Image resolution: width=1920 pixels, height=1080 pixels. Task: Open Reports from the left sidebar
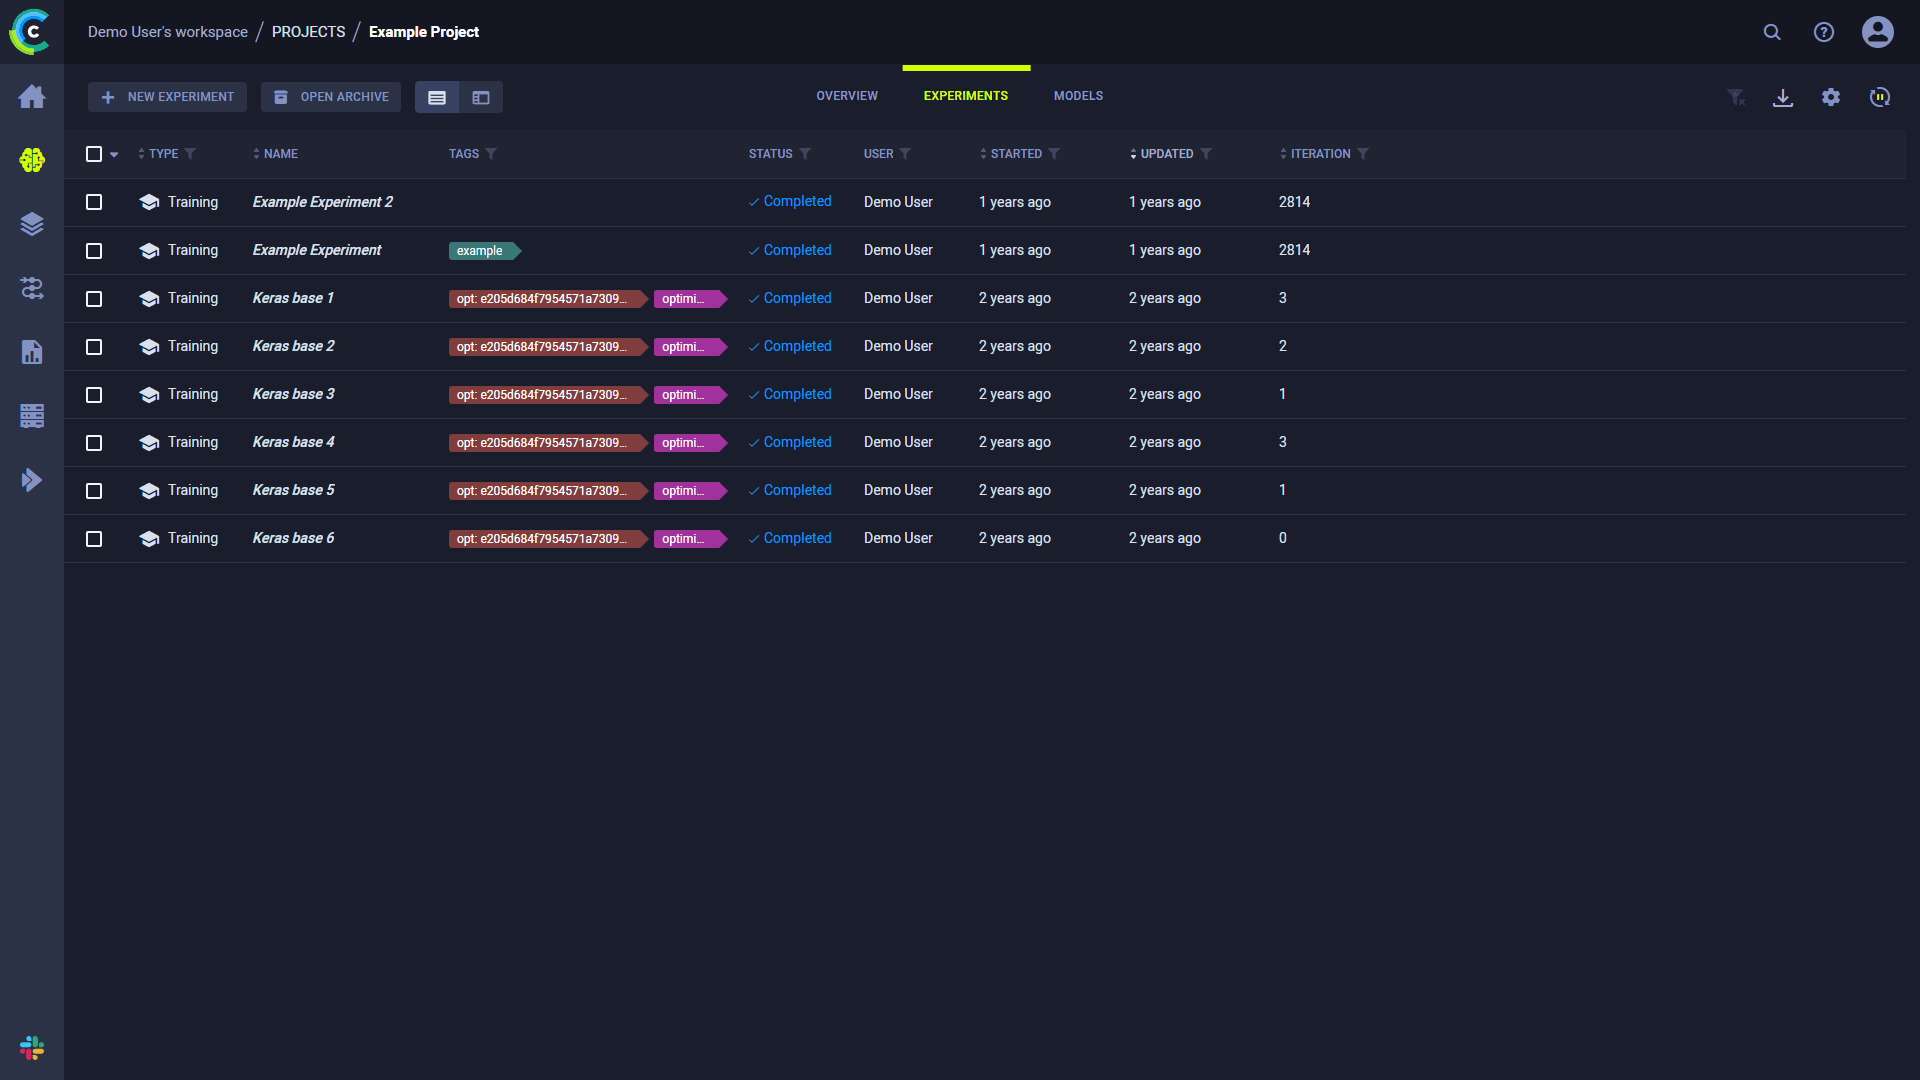(31, 352)
